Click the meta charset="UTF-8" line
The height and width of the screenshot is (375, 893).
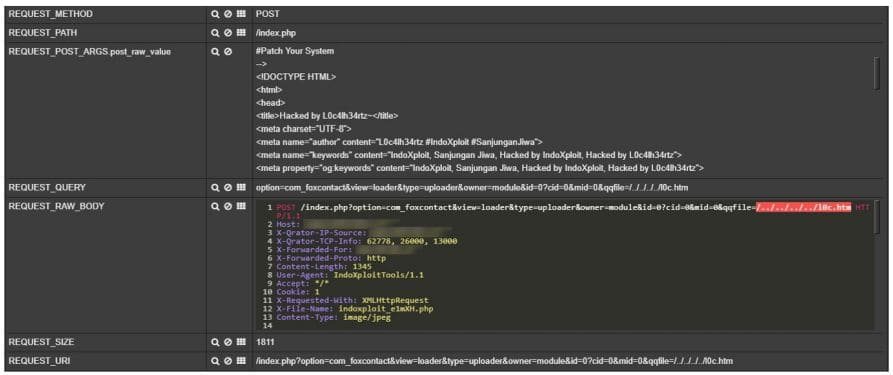[x=304, y=129]
